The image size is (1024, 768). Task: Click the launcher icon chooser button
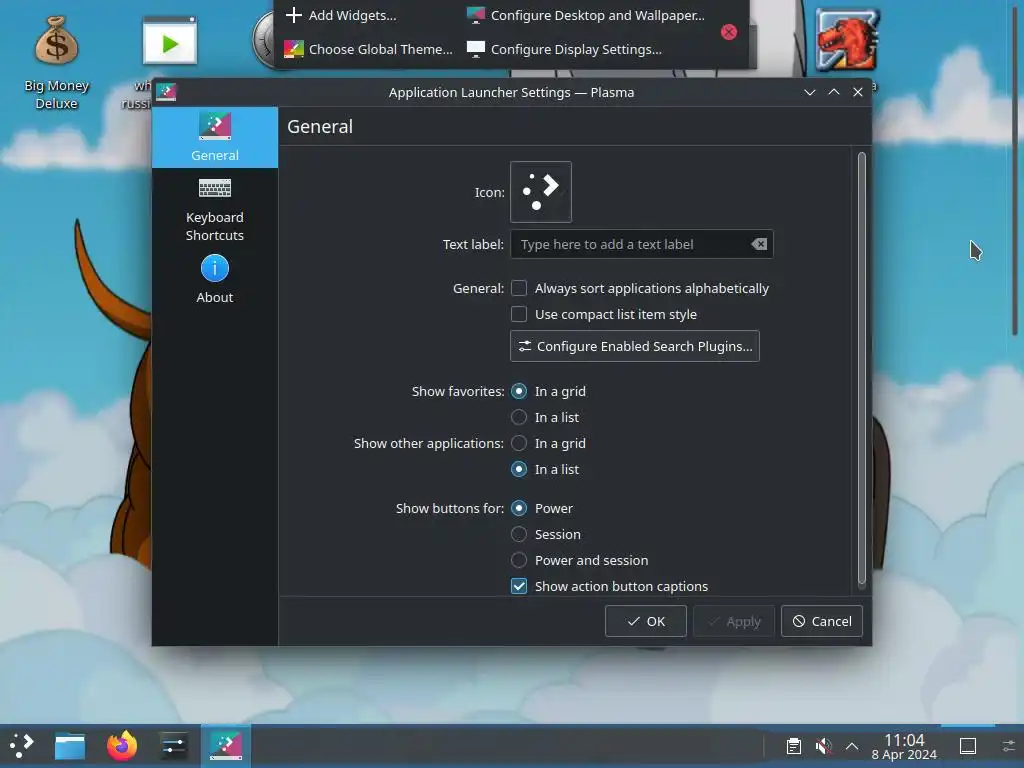tap(540, 192)
